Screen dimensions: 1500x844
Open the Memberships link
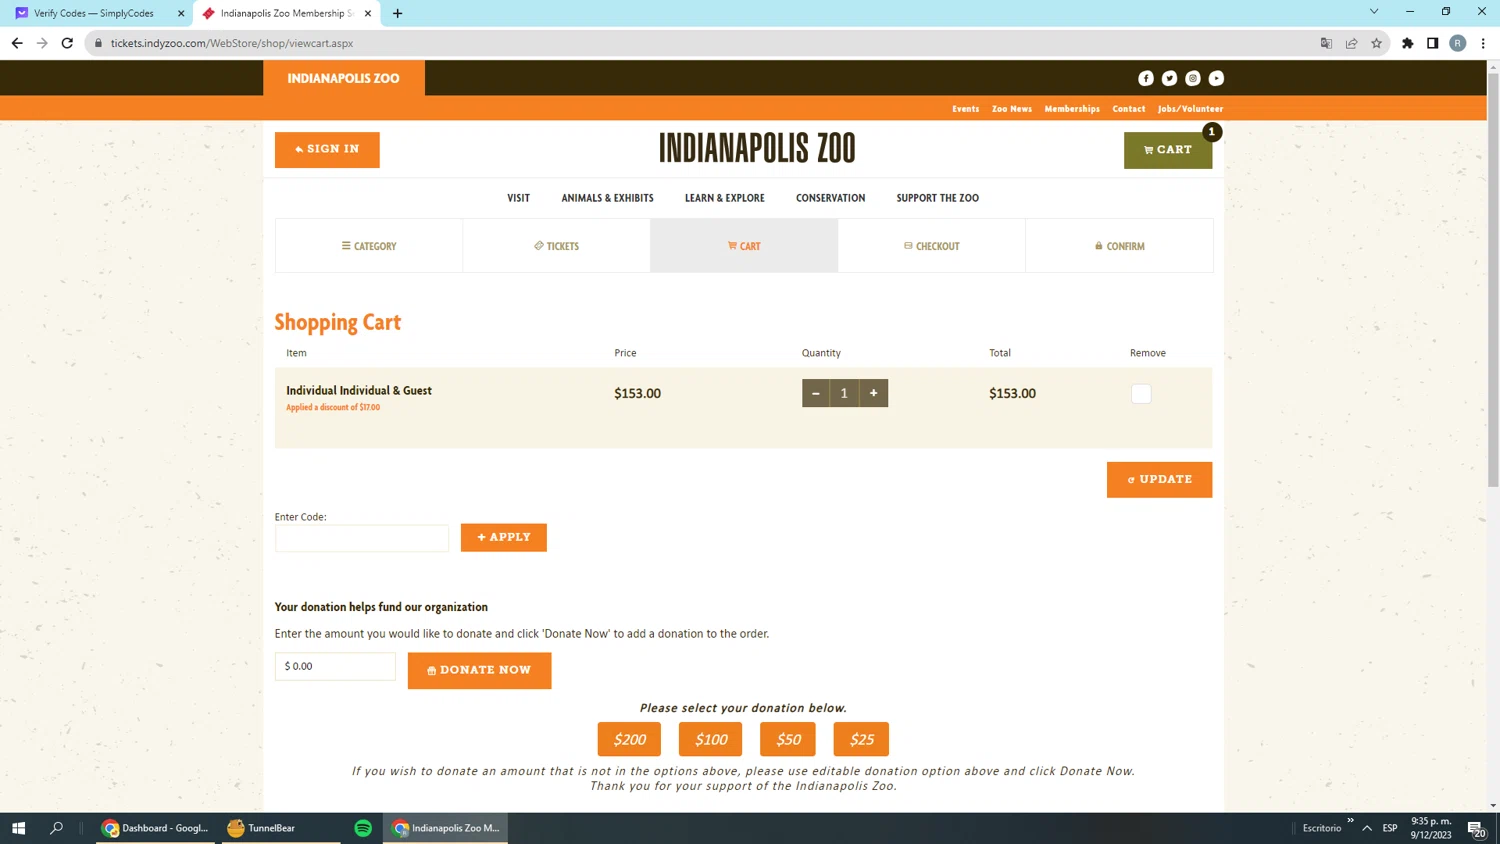pyautogui.click(x=1072, y=109)
